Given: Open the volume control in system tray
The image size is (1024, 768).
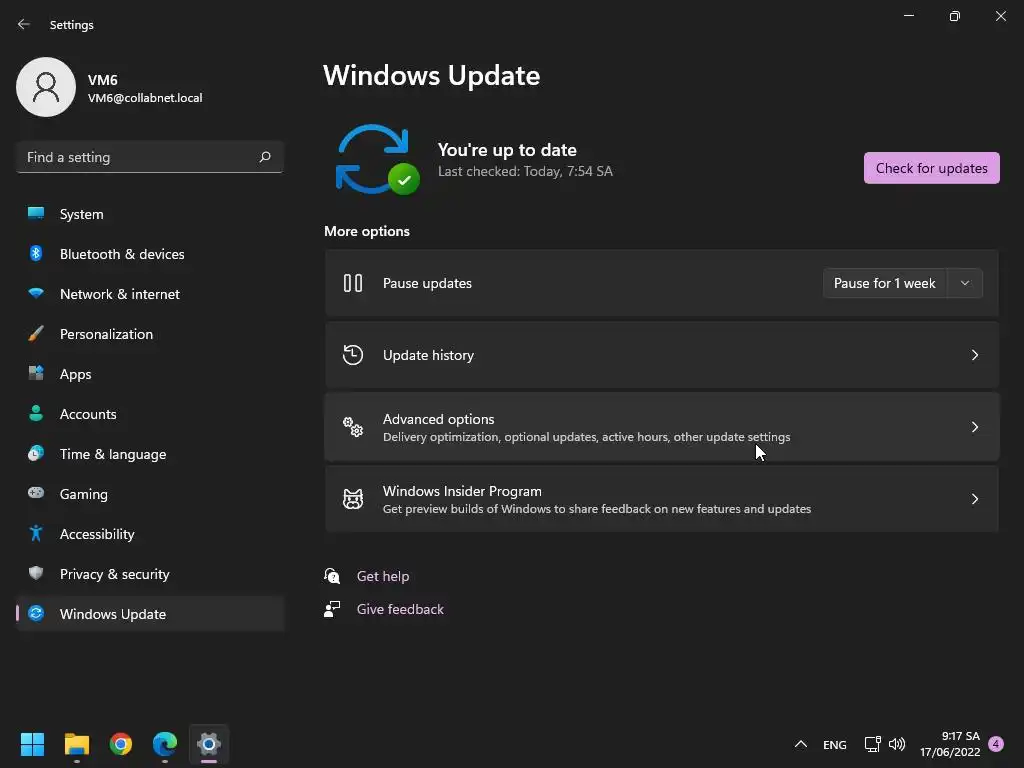Looking at the screenshot, I should (x=897, y=744).
